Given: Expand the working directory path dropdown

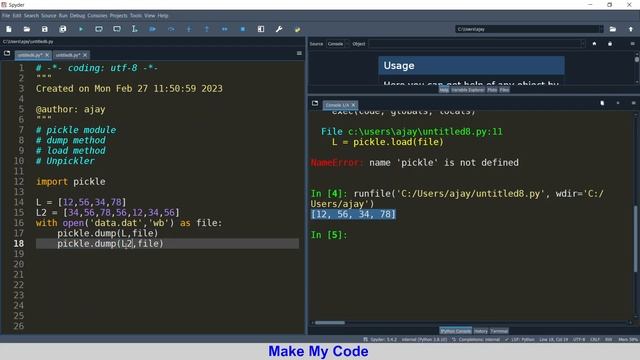Looking at the screenshot, I should [600, 29].
